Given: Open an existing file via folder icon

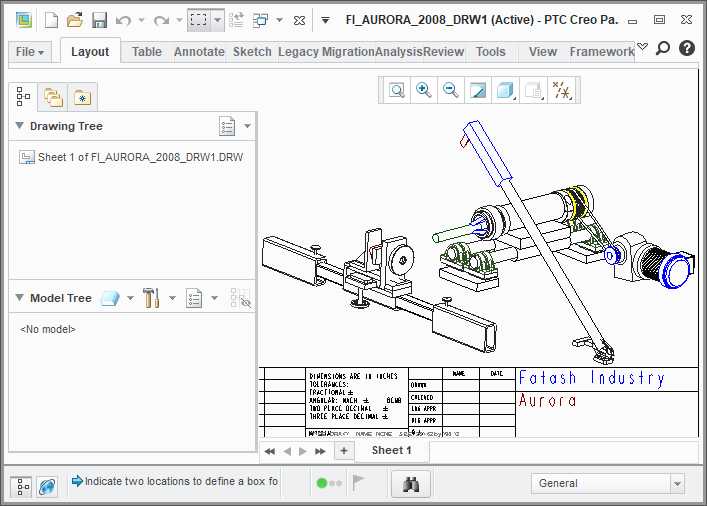Looking at the screenshot, I should 75,20.
